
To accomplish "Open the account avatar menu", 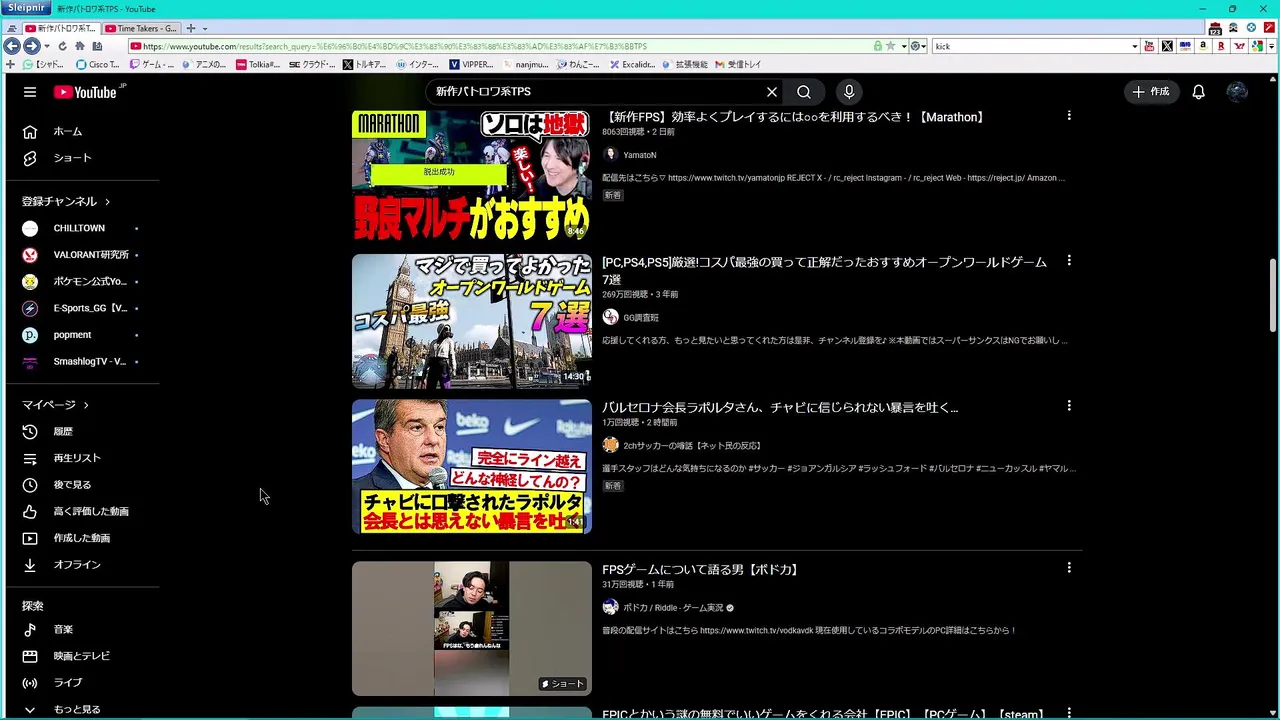I will [1237, 92].
